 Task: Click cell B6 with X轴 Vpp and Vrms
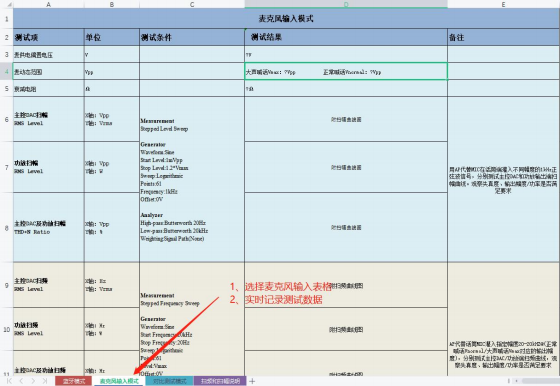pos(112,119)
